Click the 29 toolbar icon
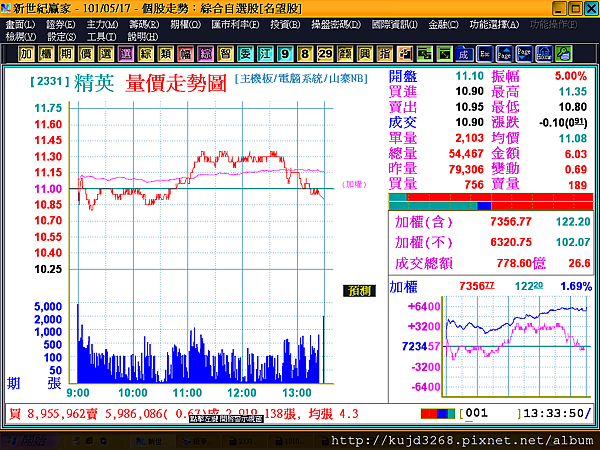The width and height of the screenshot is (600, 450). coord(325,54)
